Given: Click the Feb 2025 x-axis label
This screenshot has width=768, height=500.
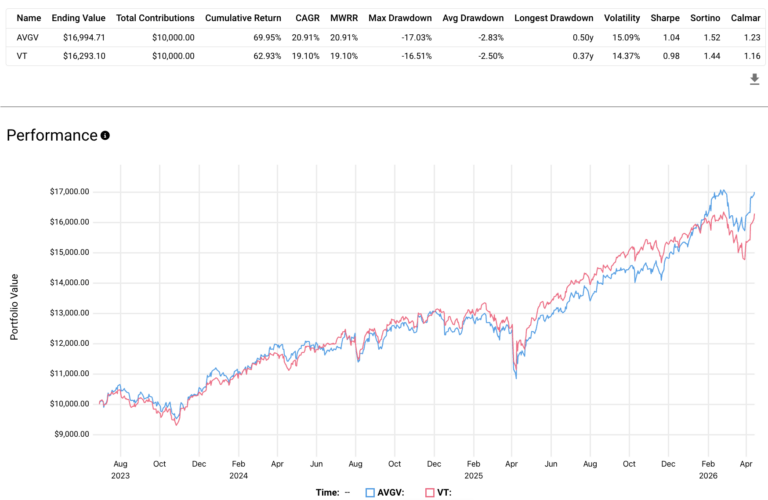Looking at the screenshot, I should (x=474, y=470).
